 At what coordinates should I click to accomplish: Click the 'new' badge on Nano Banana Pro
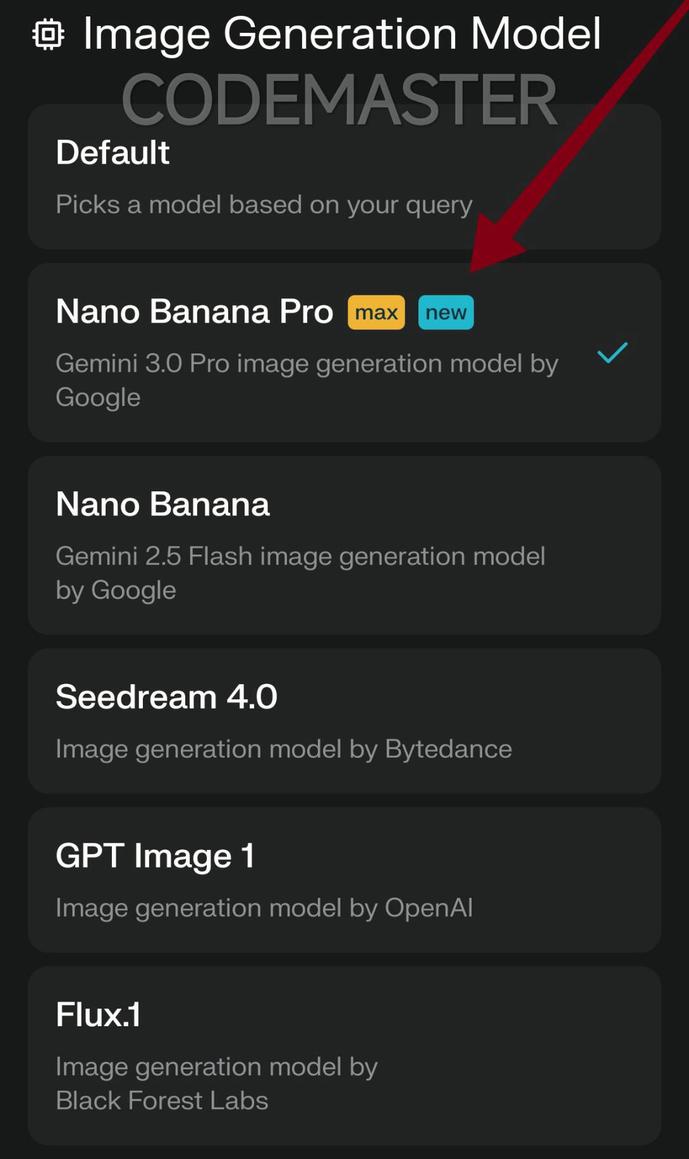(446, 312)
